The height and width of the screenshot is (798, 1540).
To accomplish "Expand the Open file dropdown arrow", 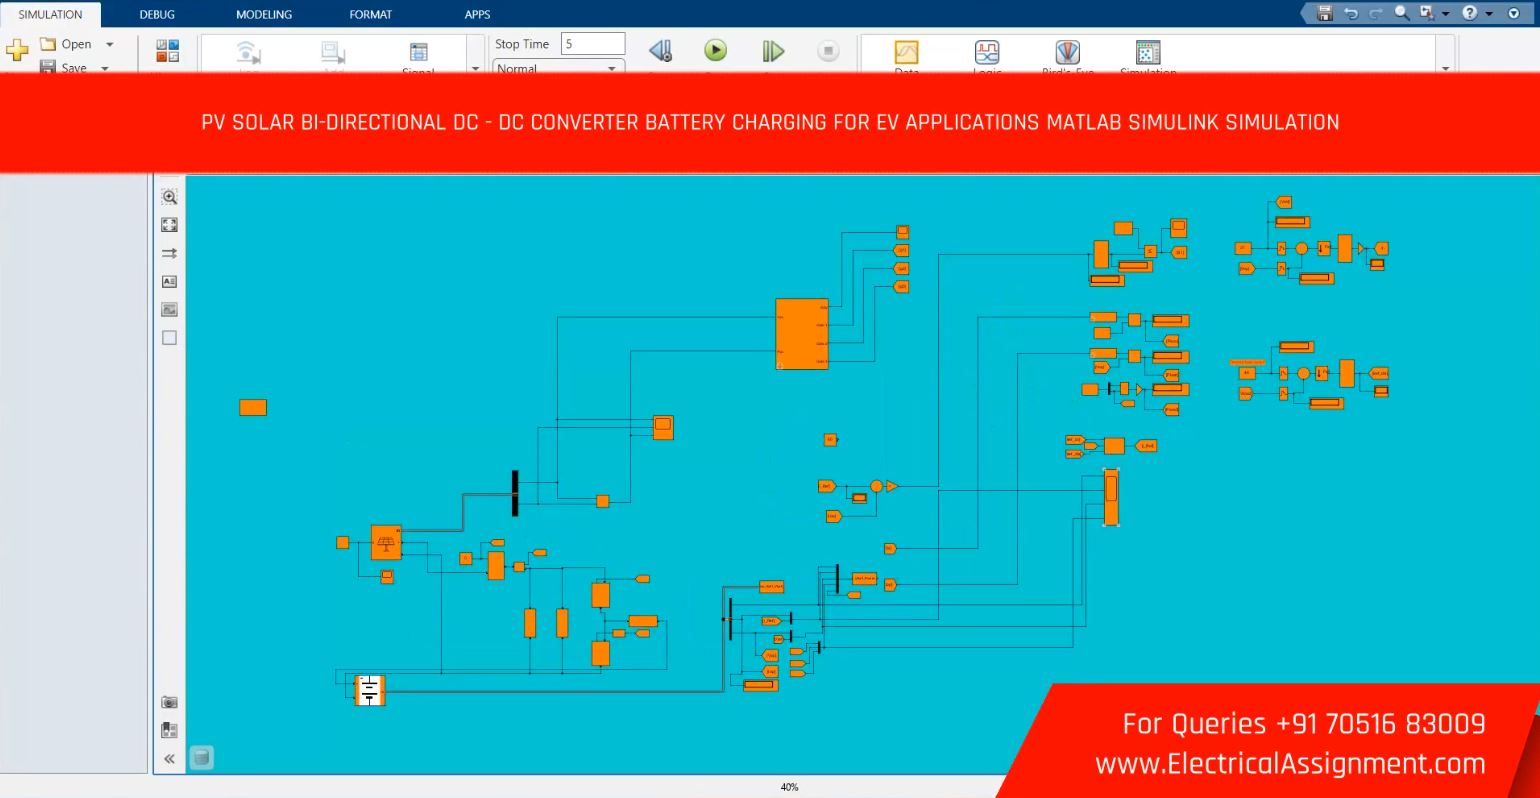I will coord(110,44).
